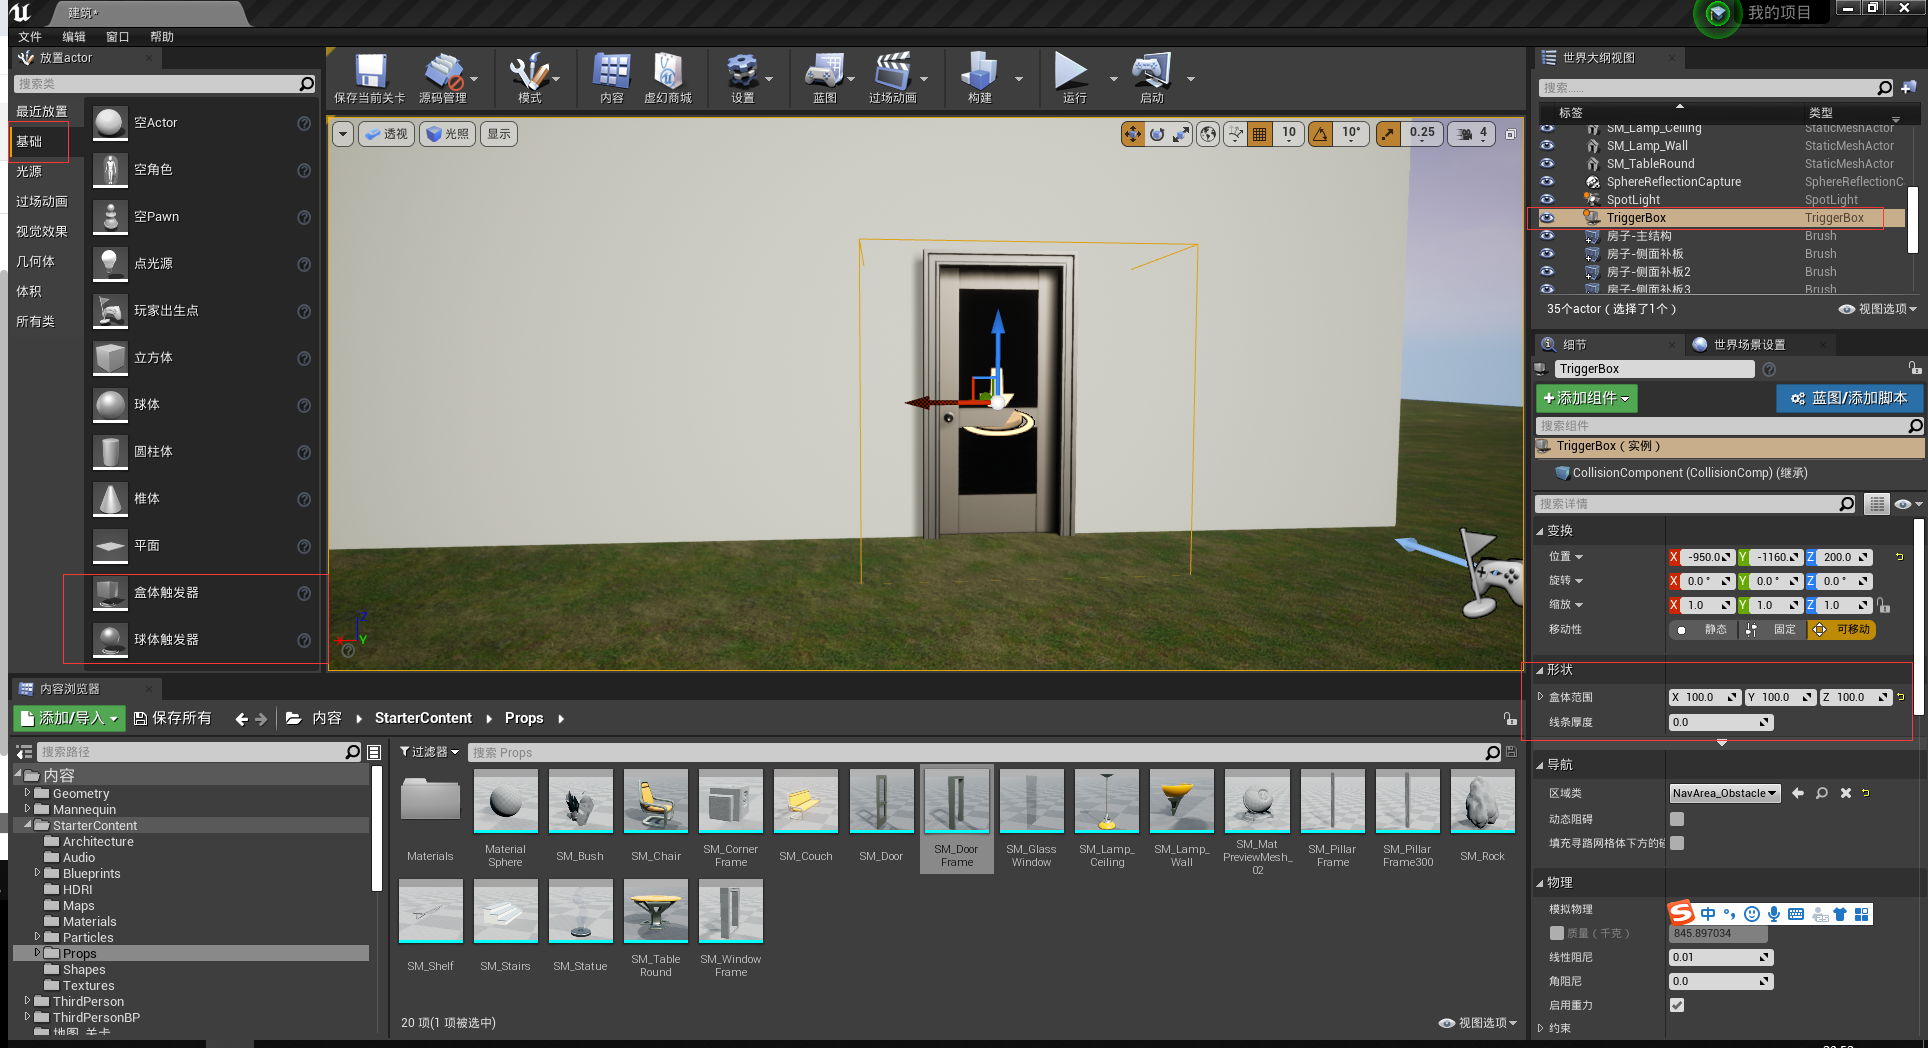Viewport: 1928px width, 1048px height.
Task: Click the Show (显示) viewport button
Action: [x=498, y=134]
